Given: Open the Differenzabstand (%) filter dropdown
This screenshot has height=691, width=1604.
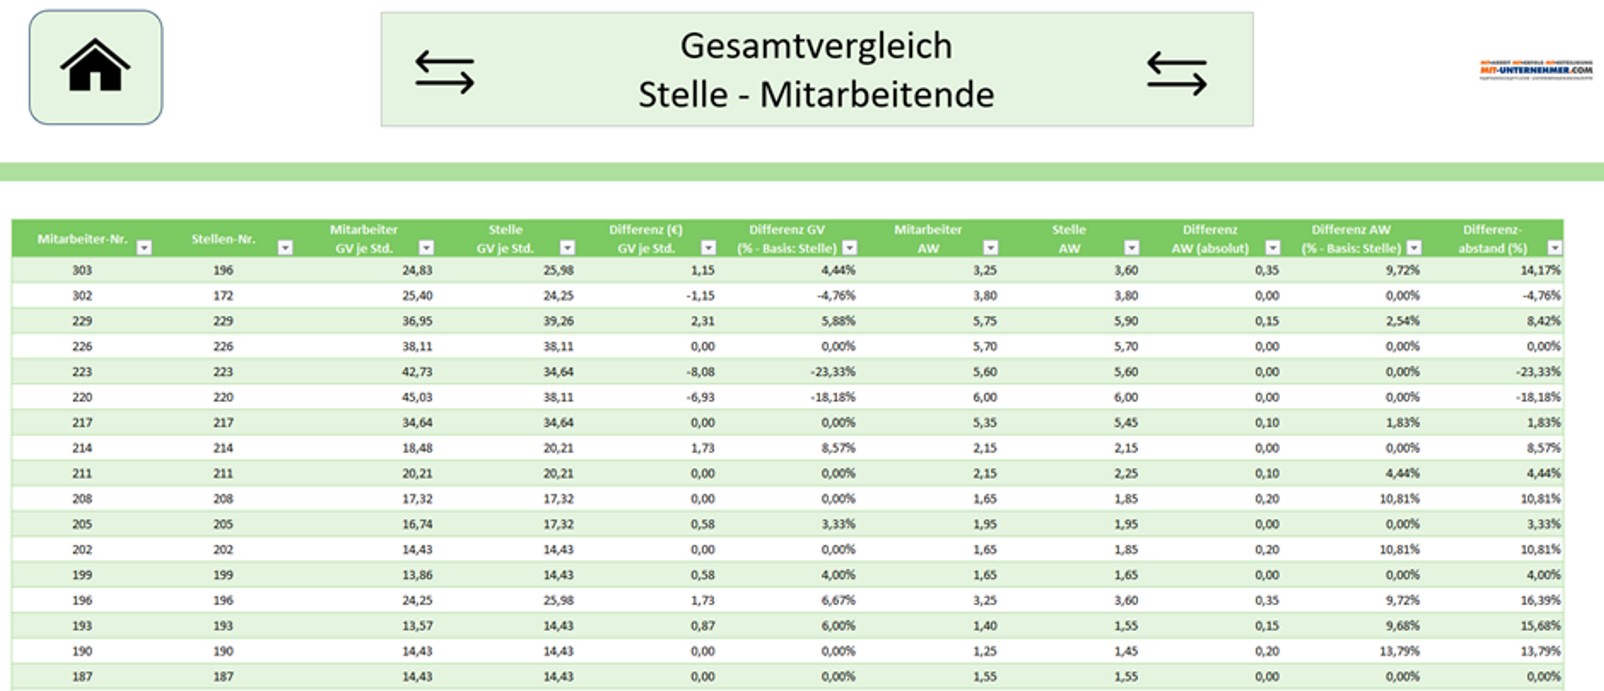Looking at the screenshot, I should click(x=1554, y=248).
